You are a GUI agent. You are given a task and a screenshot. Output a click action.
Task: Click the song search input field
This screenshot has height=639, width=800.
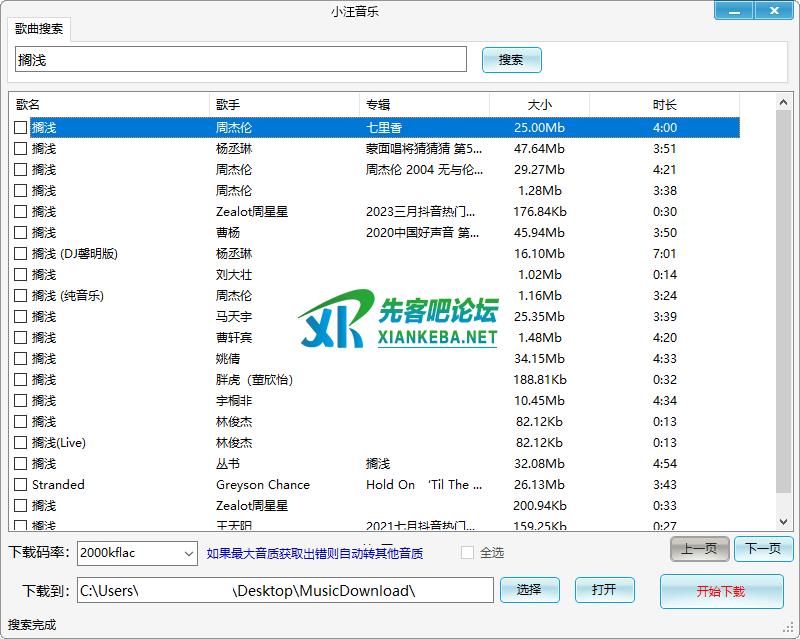click(x=240, y=60)
